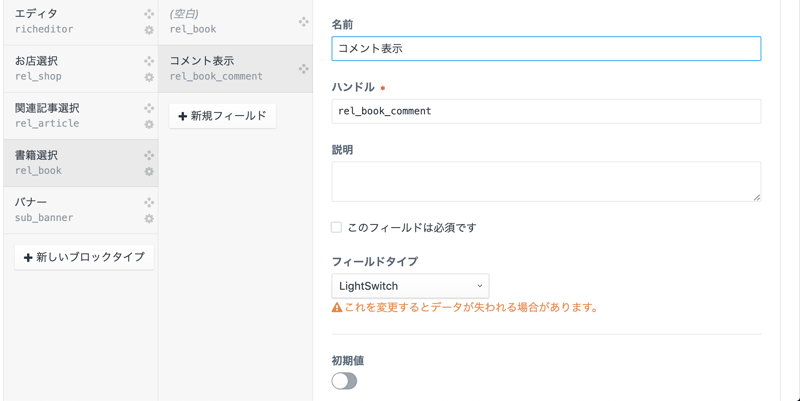Click the move handle of (空白) rel_book field
The height and width of the screenshot is (401, 800).
[304, 22]
